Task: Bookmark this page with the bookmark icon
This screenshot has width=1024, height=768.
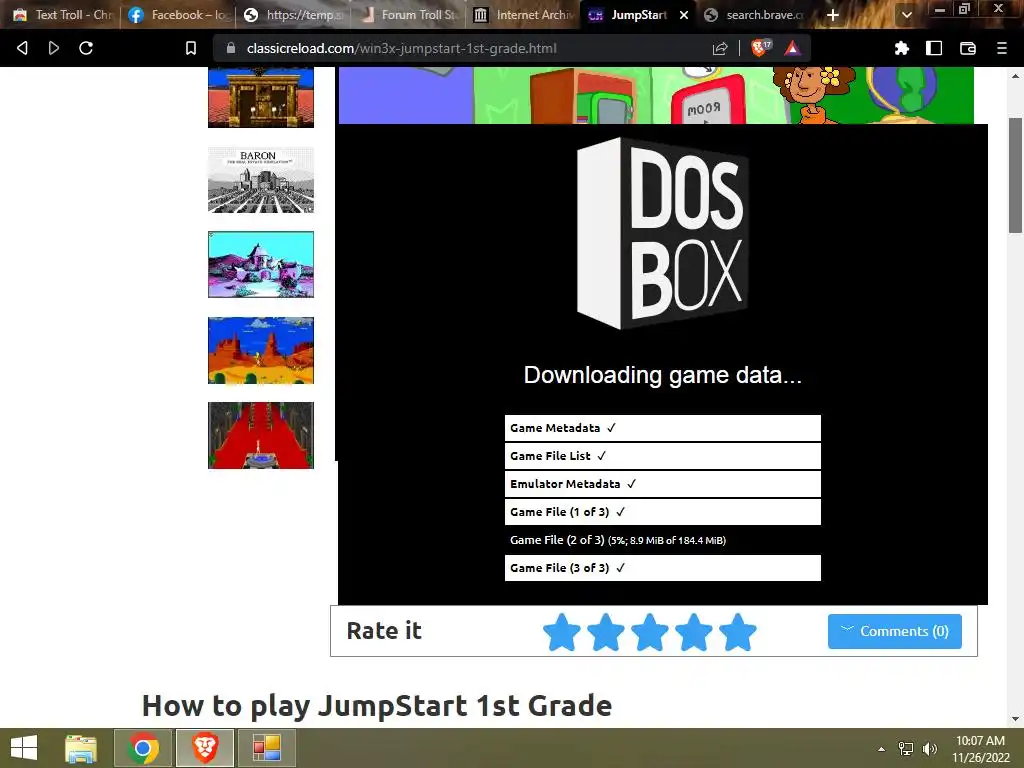Action: (191, 48)
